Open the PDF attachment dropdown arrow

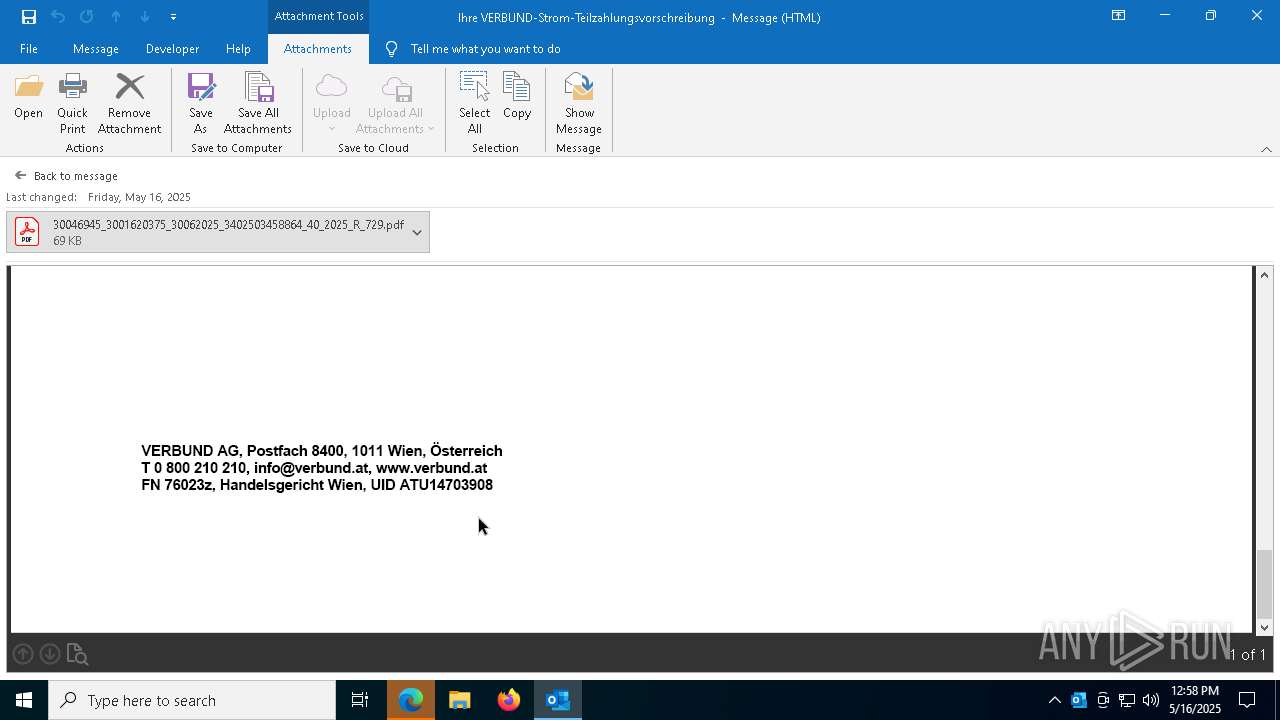(417, 232)
